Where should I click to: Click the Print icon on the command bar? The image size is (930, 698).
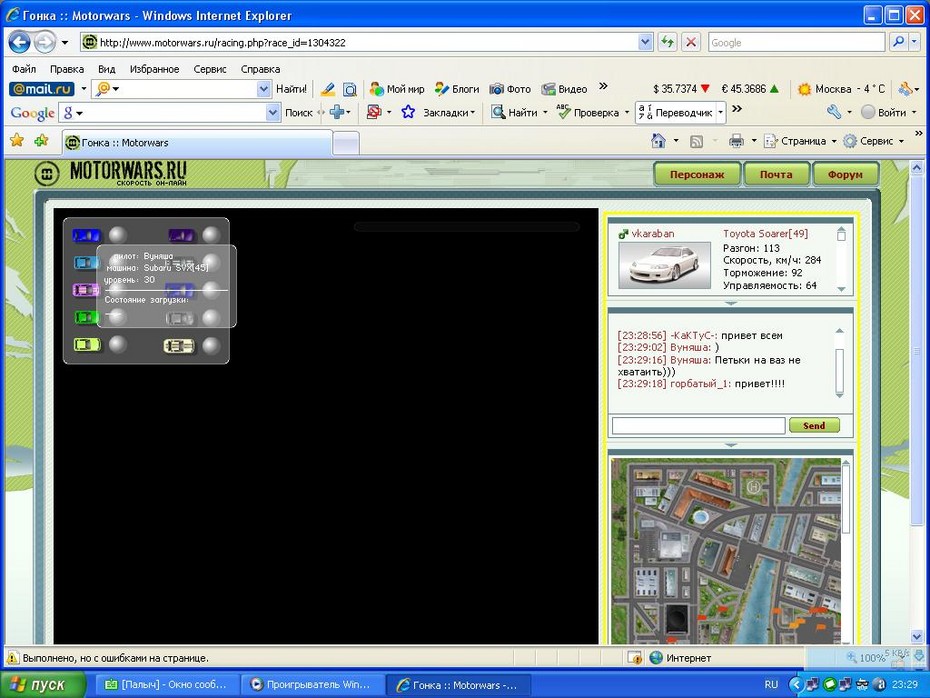point(736,141)
